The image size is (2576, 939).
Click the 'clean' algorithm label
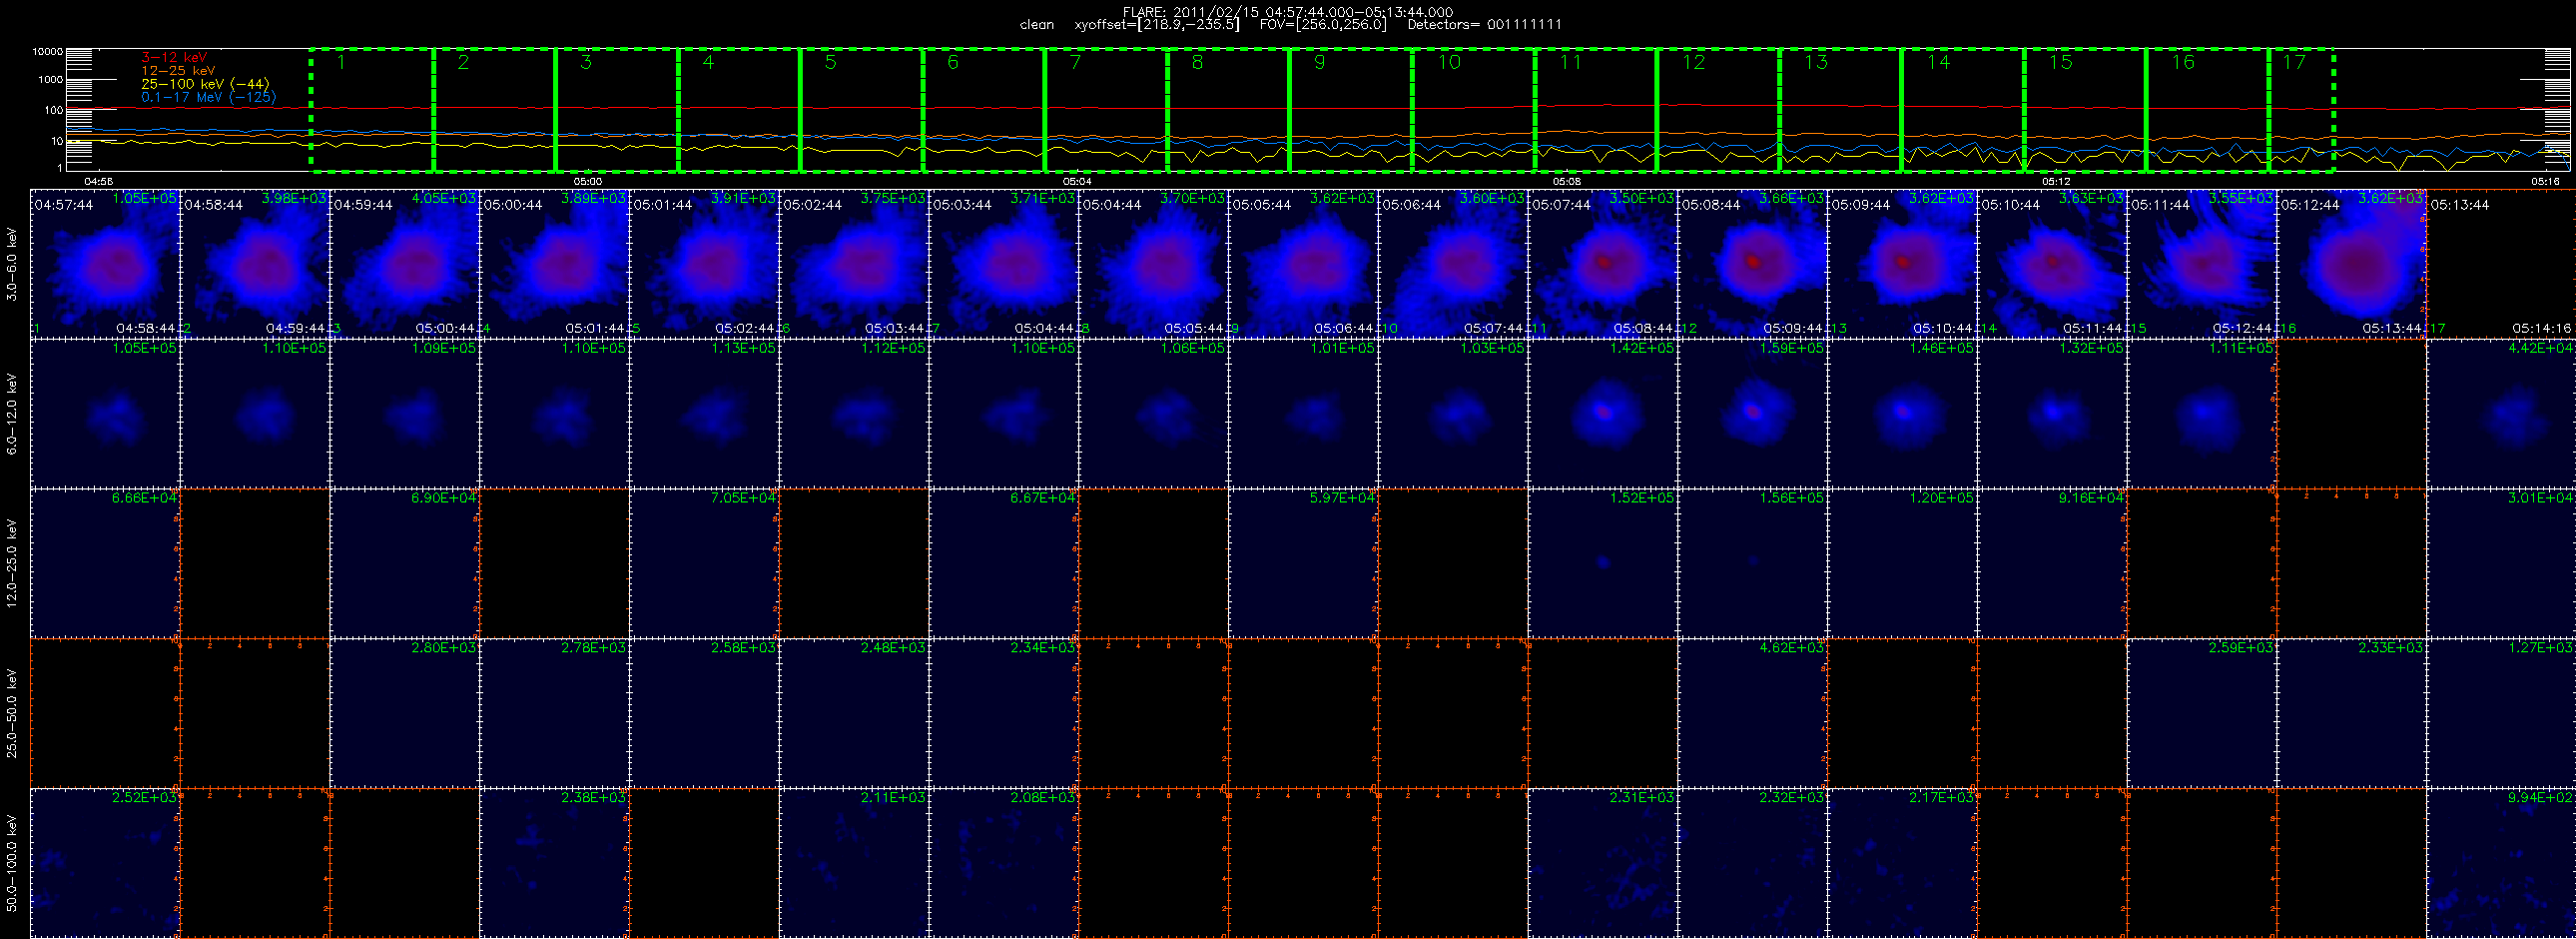click(x=1036, y=25)
